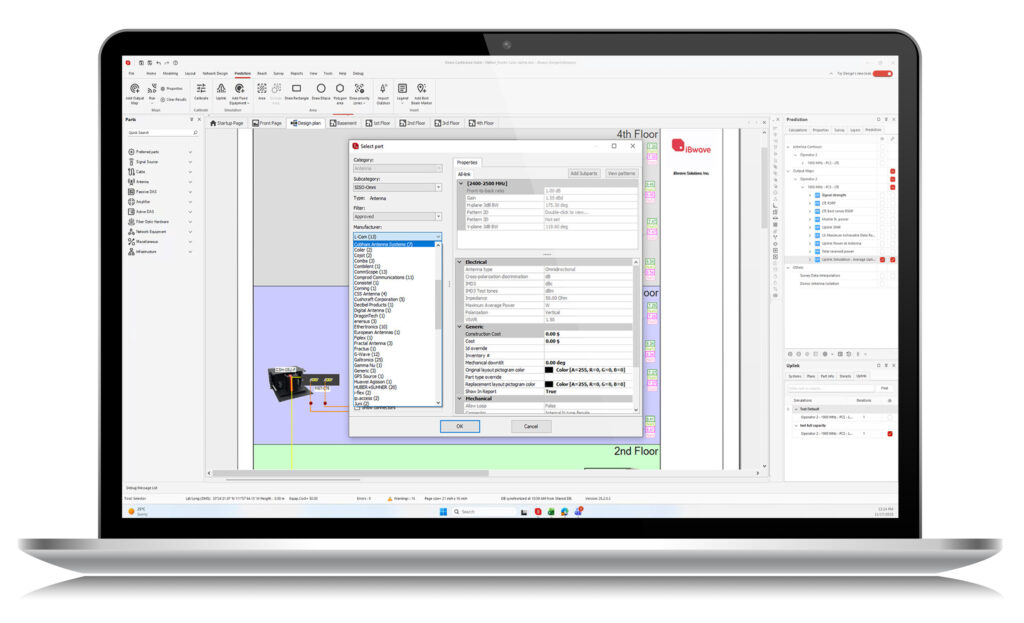Click the Add Best Beam Marker icon
The width and height of the screenshot is (1024, 623).
coord(422,87)
